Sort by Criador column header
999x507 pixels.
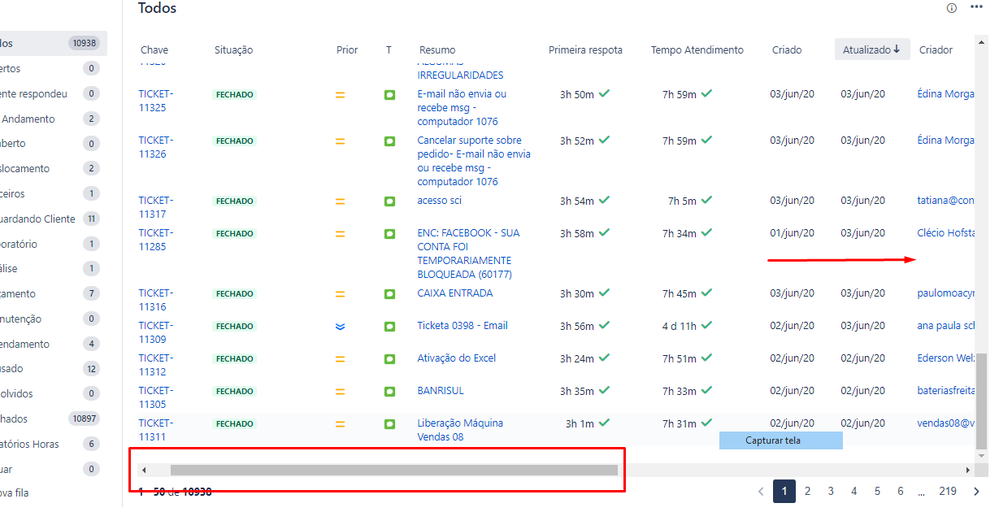pyautogui.click(x=936, y=50)
